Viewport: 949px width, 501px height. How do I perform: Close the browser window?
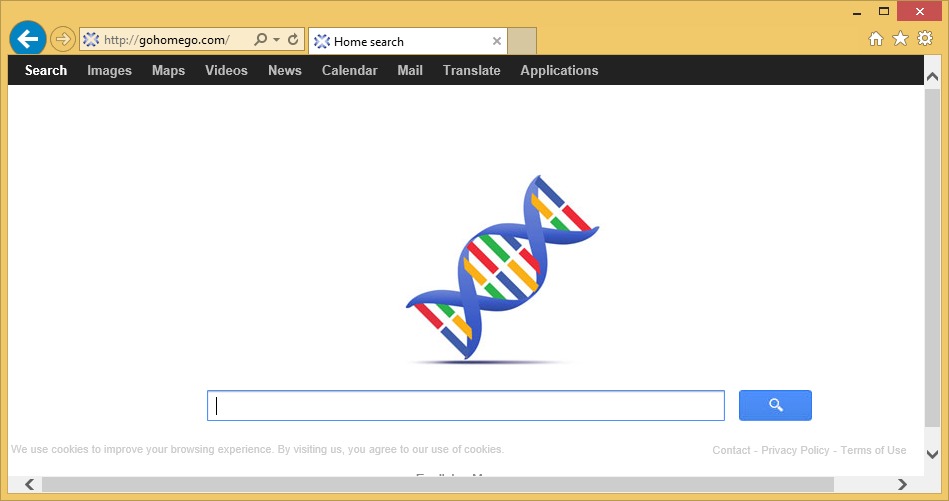point(919,11)
